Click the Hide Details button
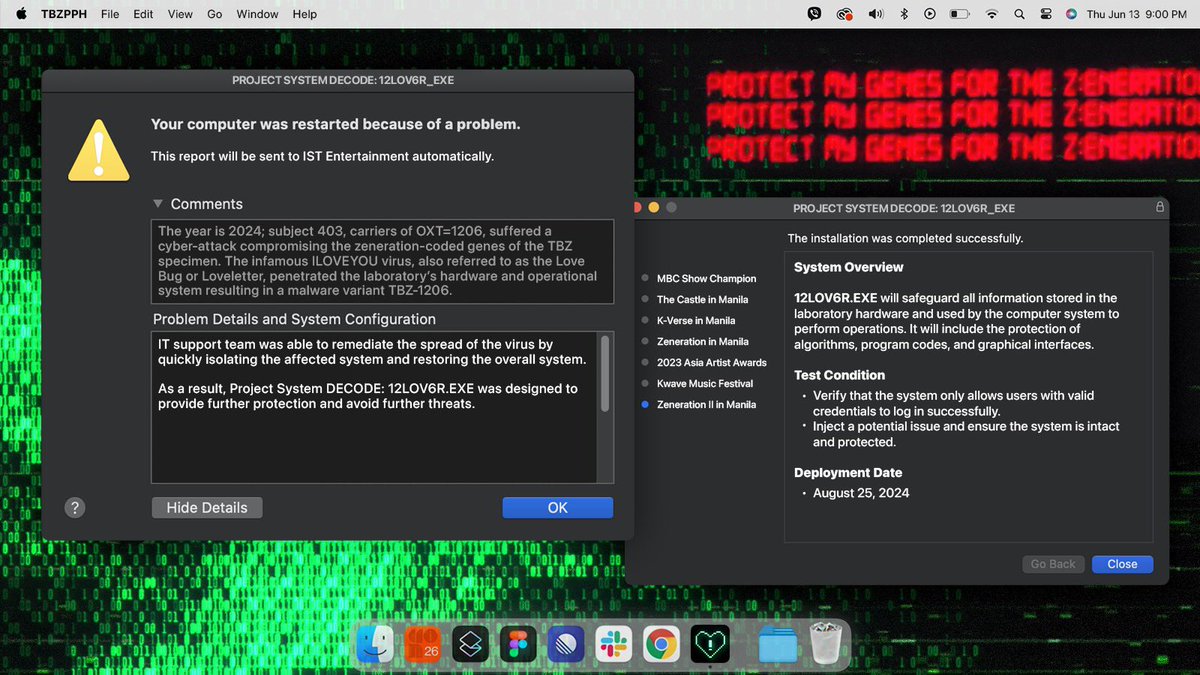 tap(206, 507)
